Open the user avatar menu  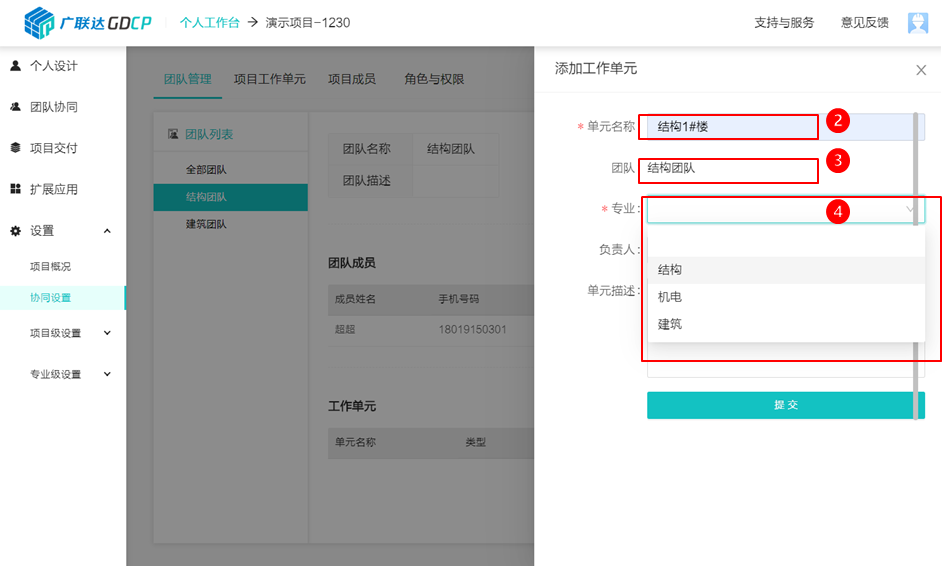[917, 23]
